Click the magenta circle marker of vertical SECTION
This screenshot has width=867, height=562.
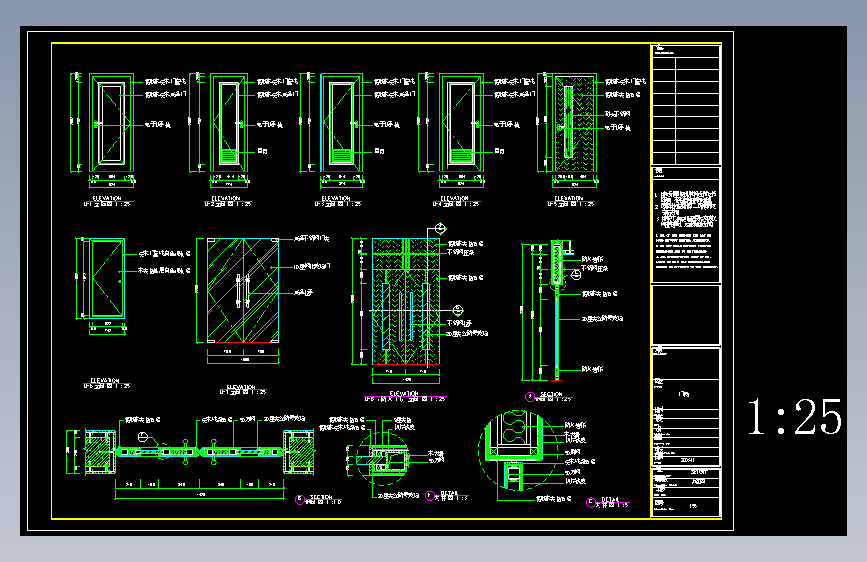click(x=530, y=397)
